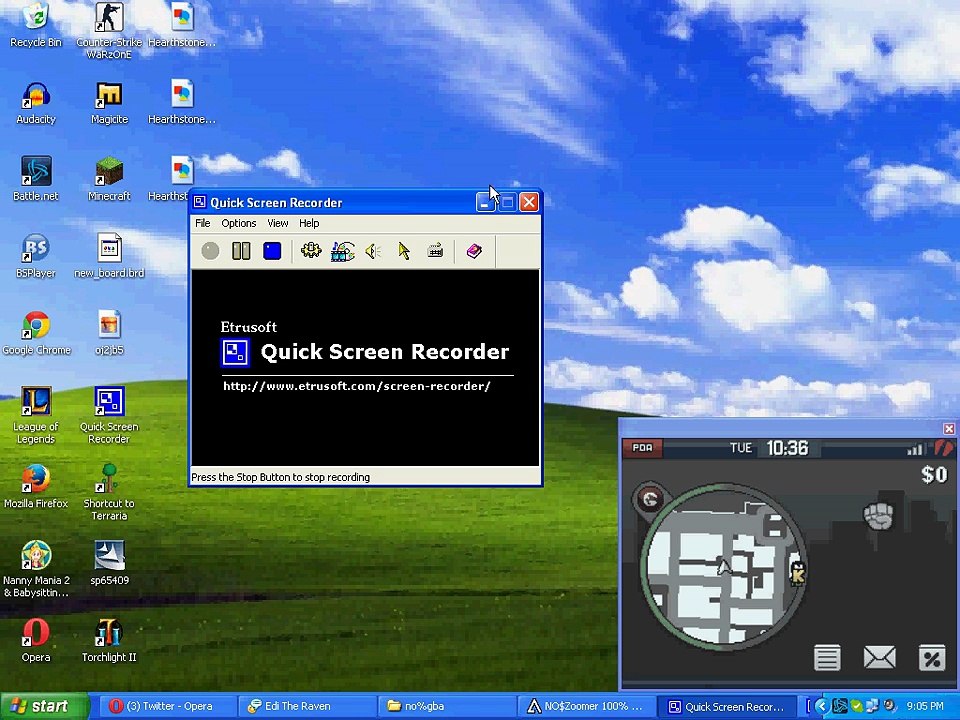Open video settings film icon in toolbar
Viewport: 960px width, 720px height.
click(342, 251)
